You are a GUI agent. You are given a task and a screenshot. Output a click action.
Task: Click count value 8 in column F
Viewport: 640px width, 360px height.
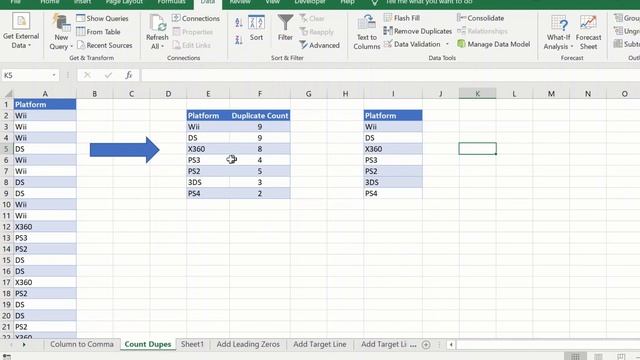260,149
